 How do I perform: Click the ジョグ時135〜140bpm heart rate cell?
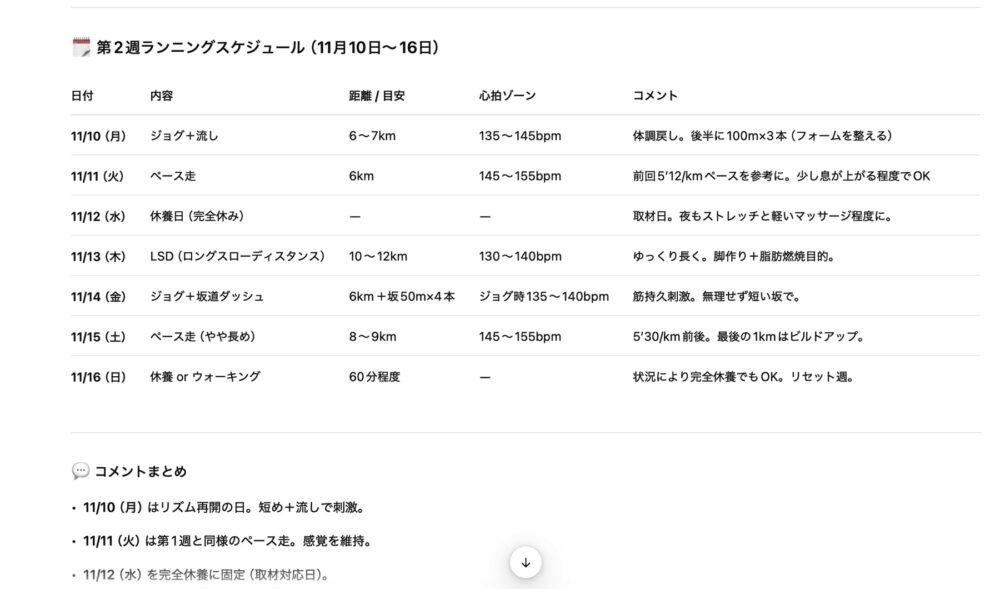(x=543, y=296)
